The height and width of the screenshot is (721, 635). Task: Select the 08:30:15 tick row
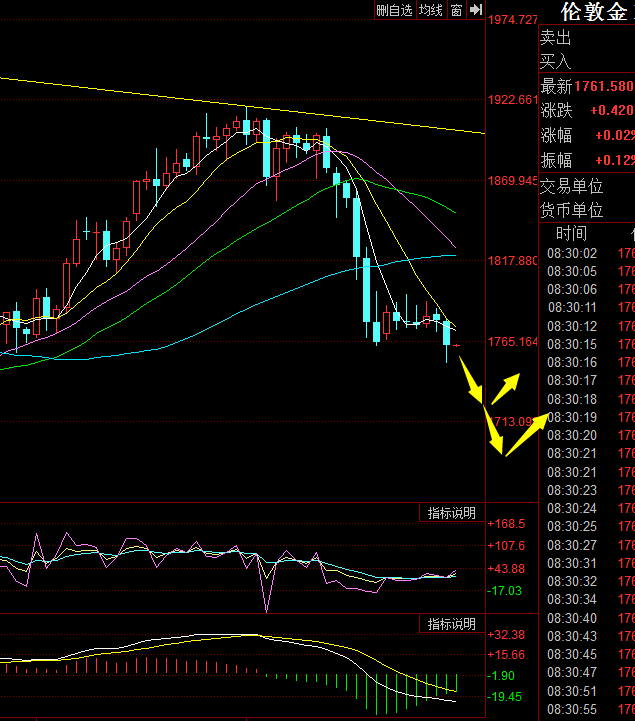591,344
